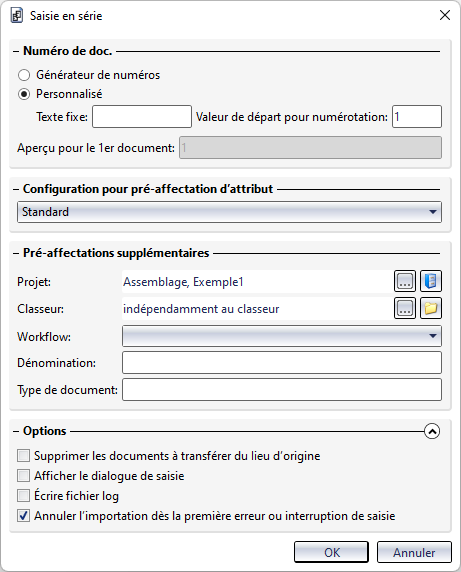Click into the Texte fixe field
The width and height of the screenshot is (461, 572).
(142, 117)
